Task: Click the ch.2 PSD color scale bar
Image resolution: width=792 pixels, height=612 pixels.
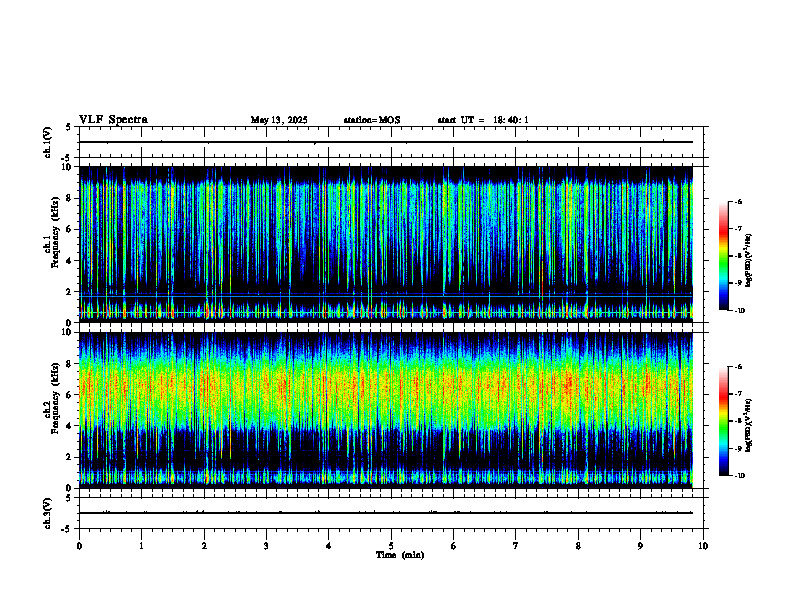Action: 724,421
